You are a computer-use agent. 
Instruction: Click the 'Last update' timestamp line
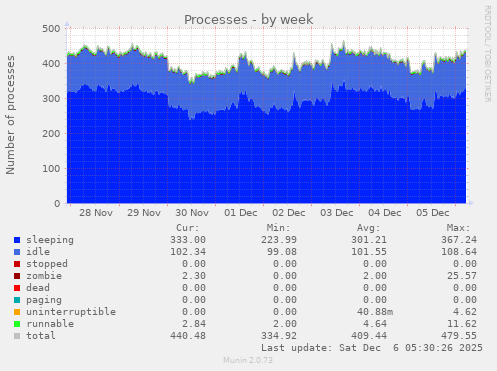[x=372, y=348]
